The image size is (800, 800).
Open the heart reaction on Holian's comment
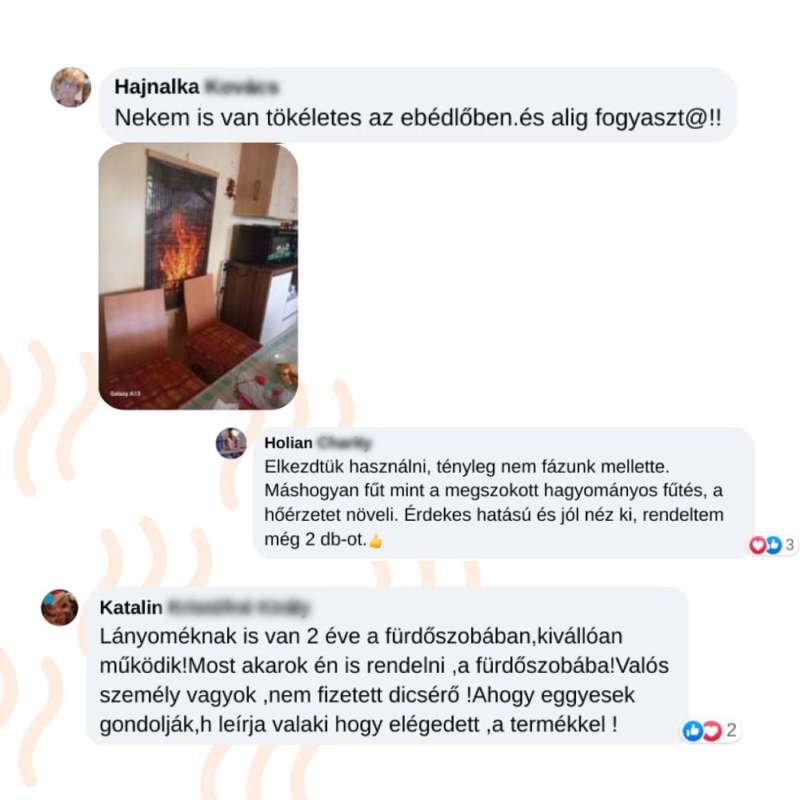pyautogui.click(x=758, y=545)
